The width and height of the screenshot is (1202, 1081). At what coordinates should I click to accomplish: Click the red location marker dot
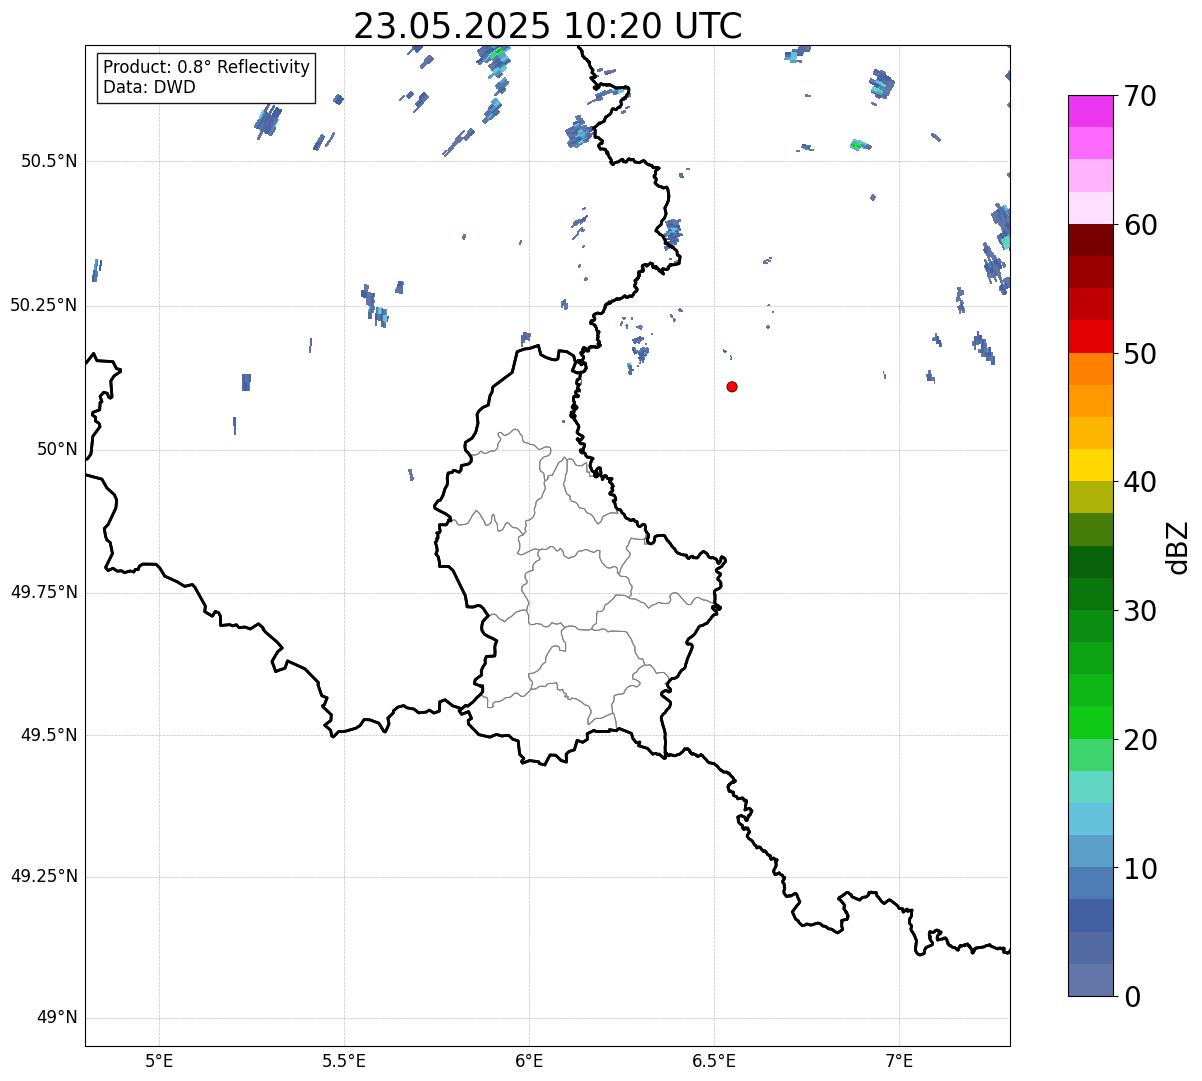732,386
